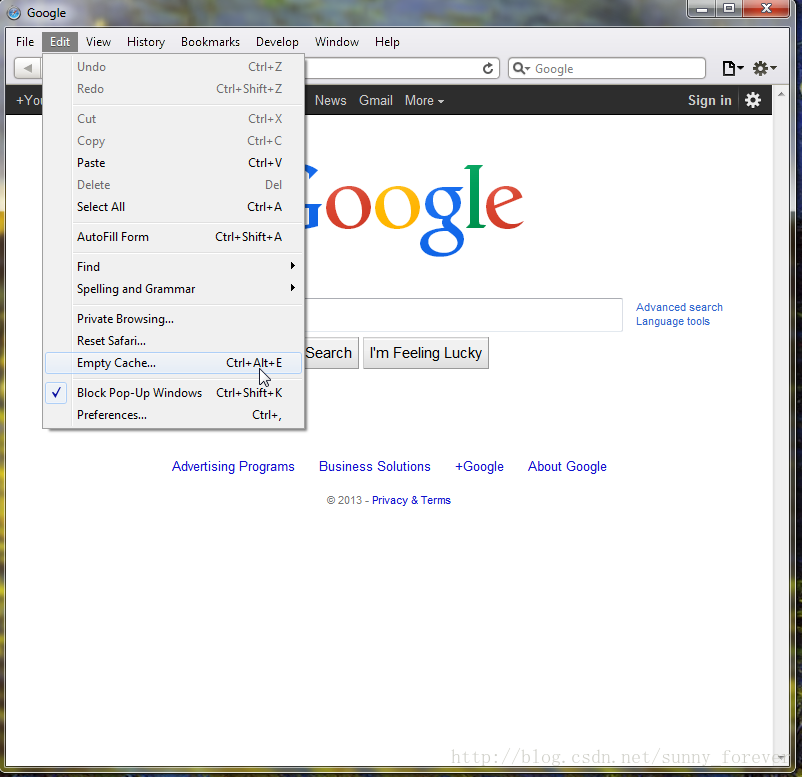Open the Bookmarks menu
Image resolution: width=802 pixels, height=777 pixels.
(210, 42)
